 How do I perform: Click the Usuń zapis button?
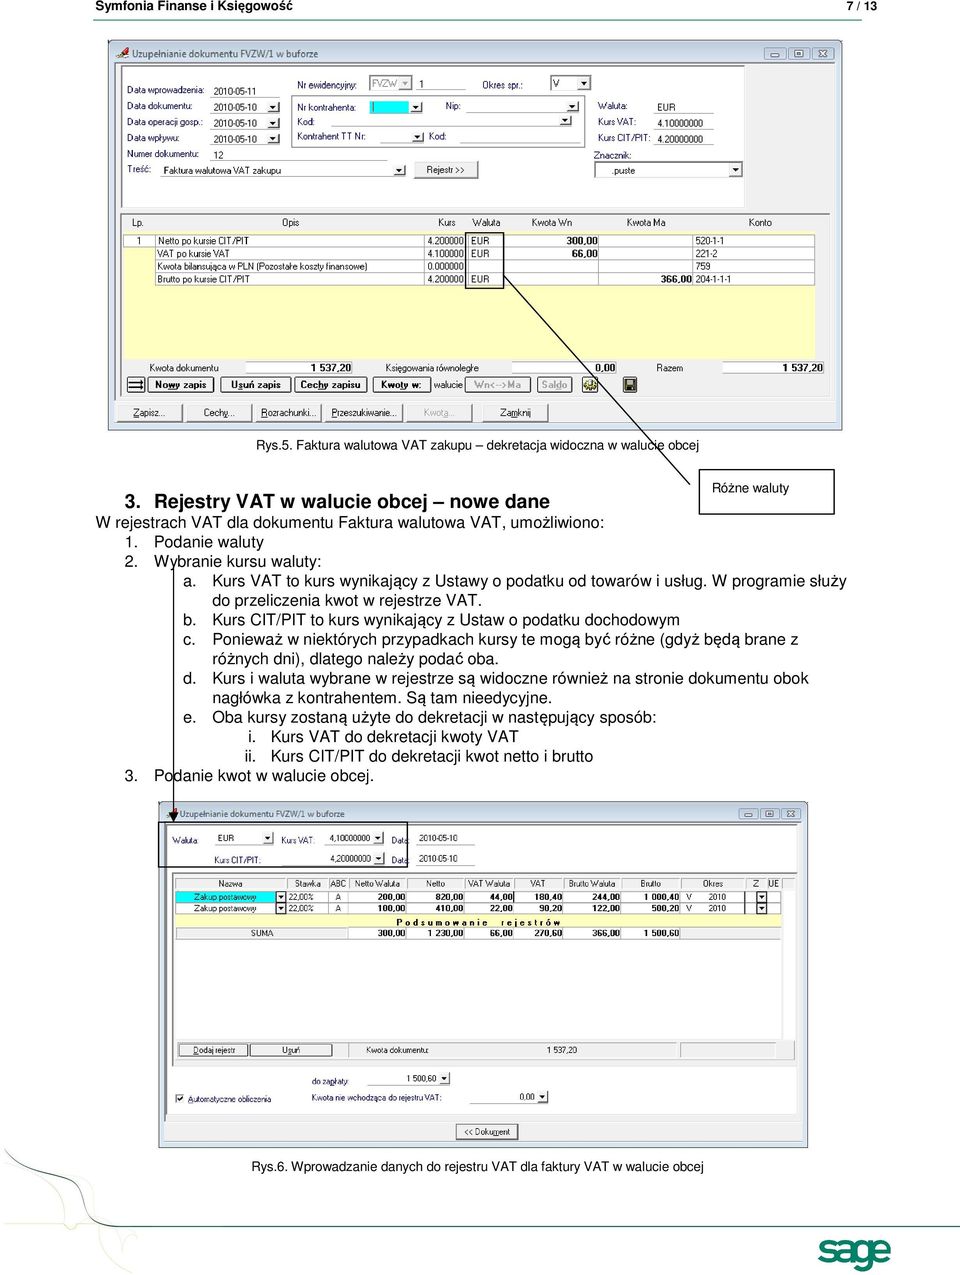256,385
